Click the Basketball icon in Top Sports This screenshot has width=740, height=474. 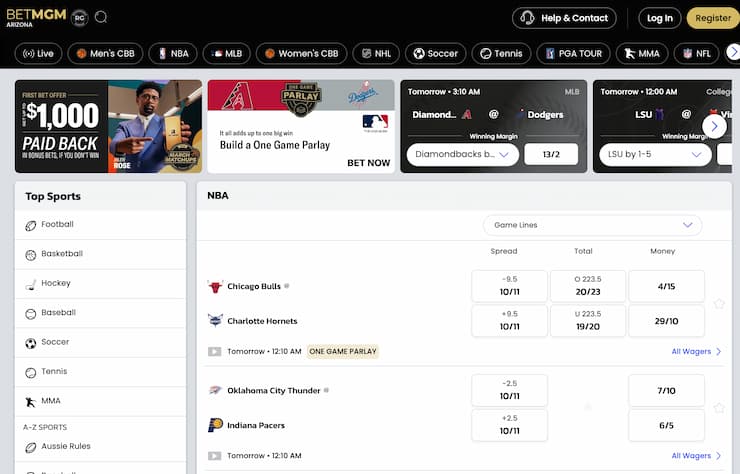click(x=31, y=255)
